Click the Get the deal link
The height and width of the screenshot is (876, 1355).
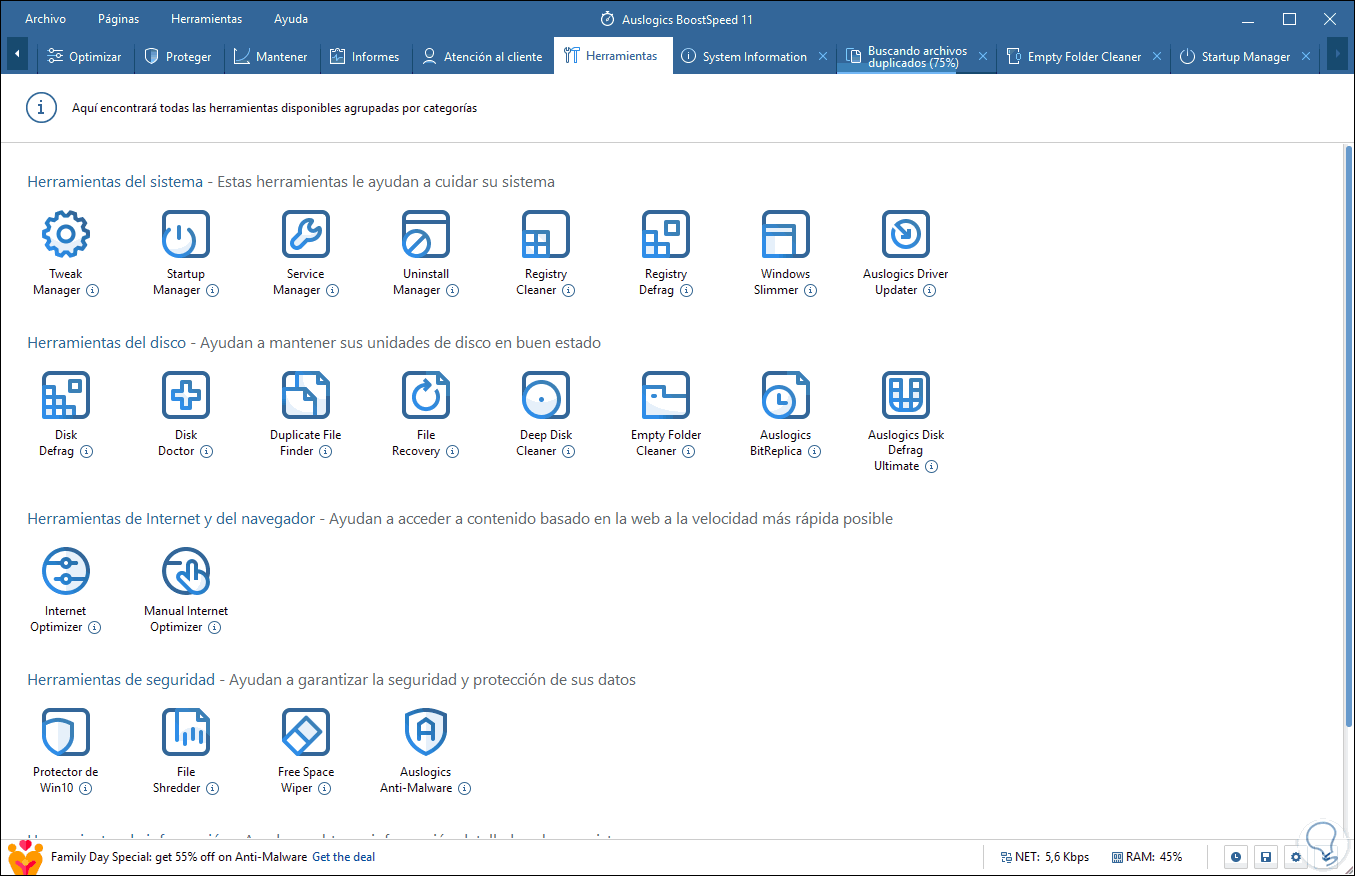tap(343, 857)
